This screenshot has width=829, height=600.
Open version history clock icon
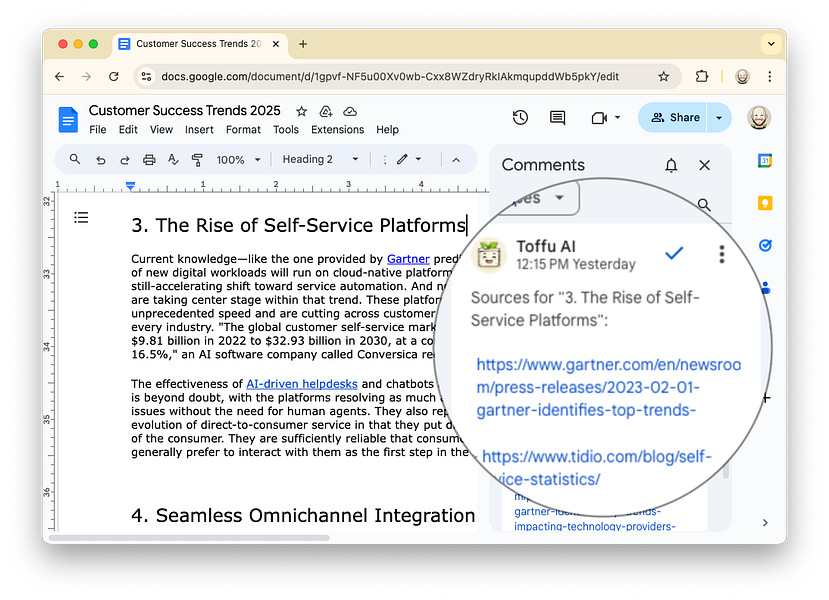tap(520, 117)
